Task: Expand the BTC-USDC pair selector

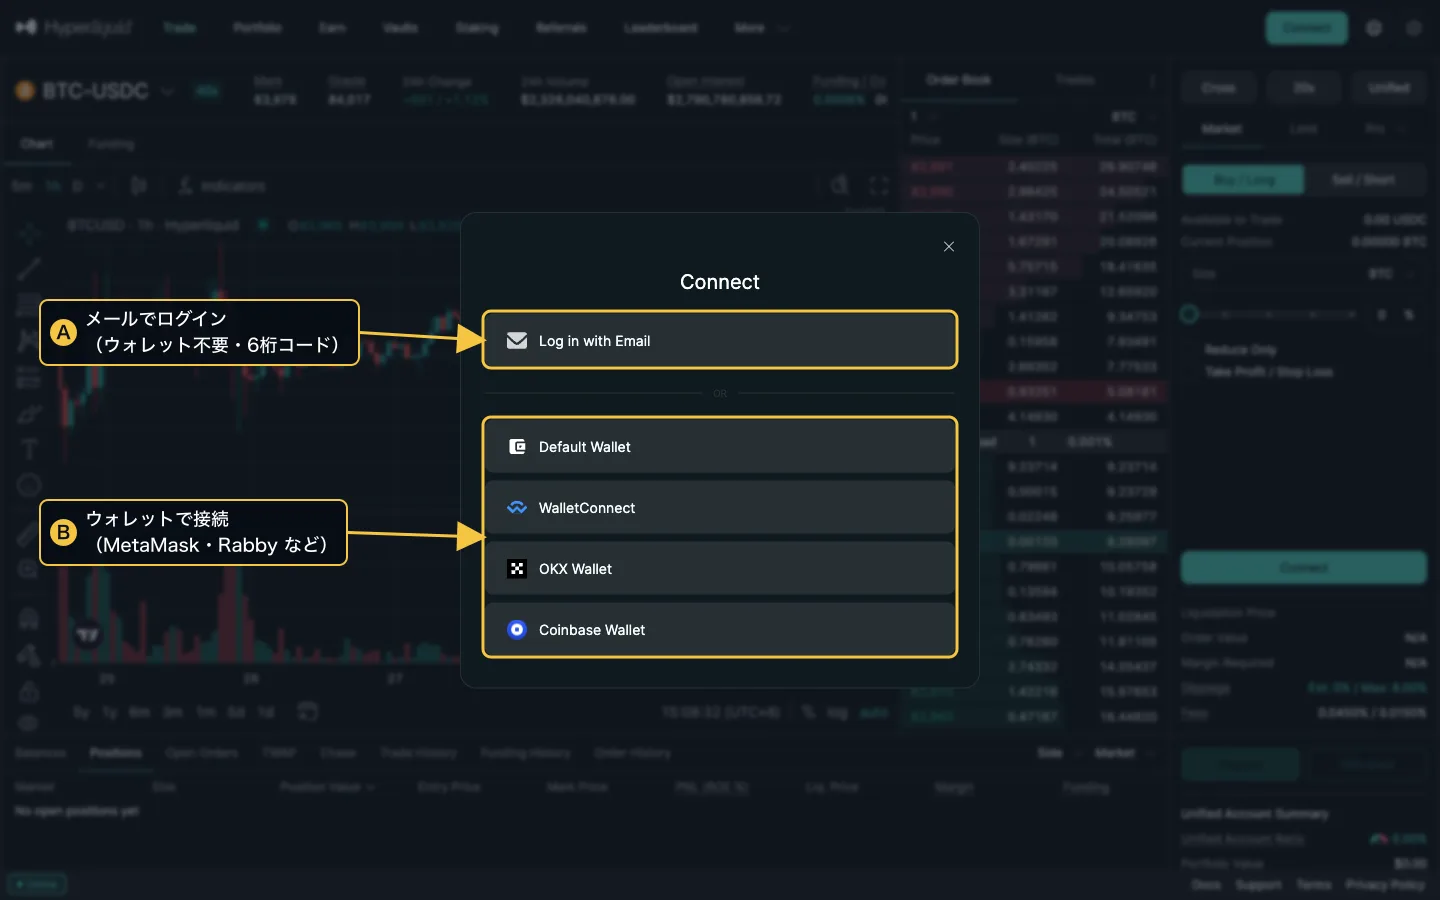Action: pos(95,91)
